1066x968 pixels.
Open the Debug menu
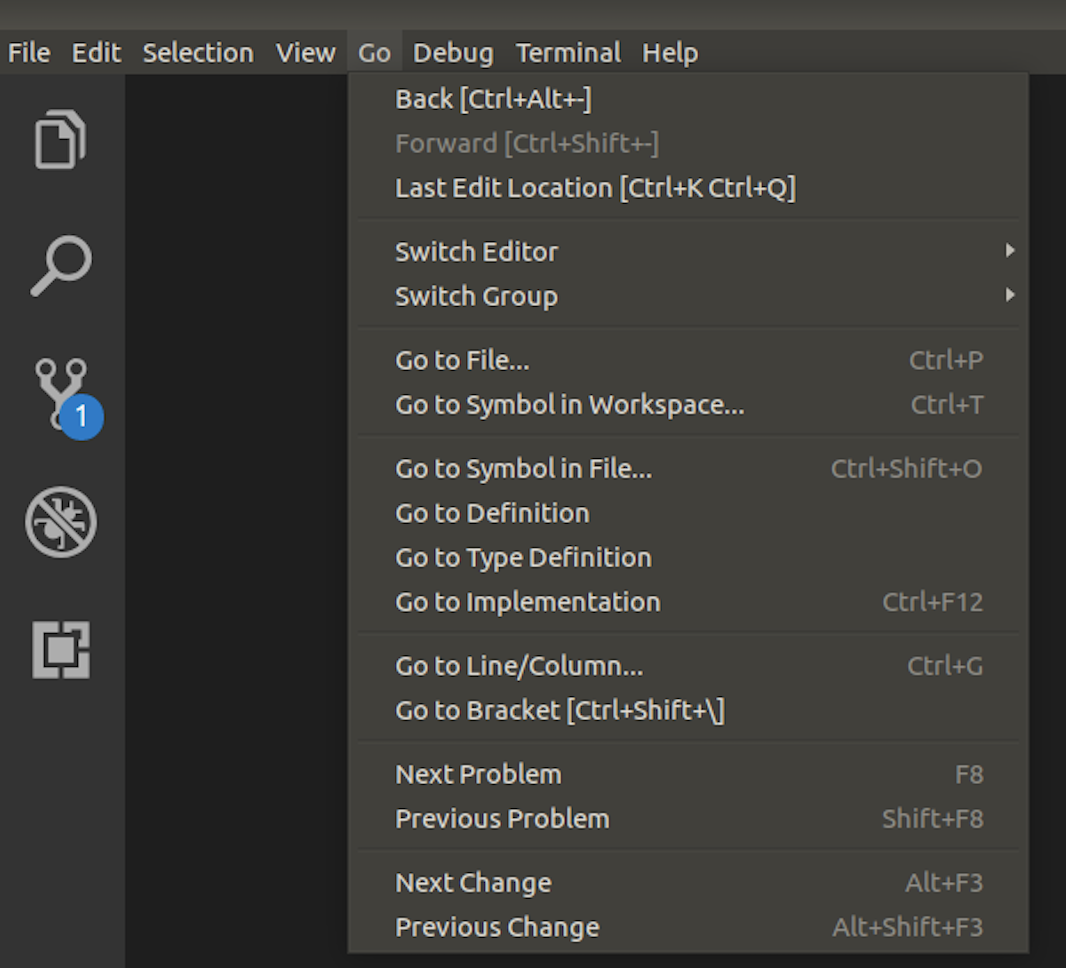tap(452, 52)
